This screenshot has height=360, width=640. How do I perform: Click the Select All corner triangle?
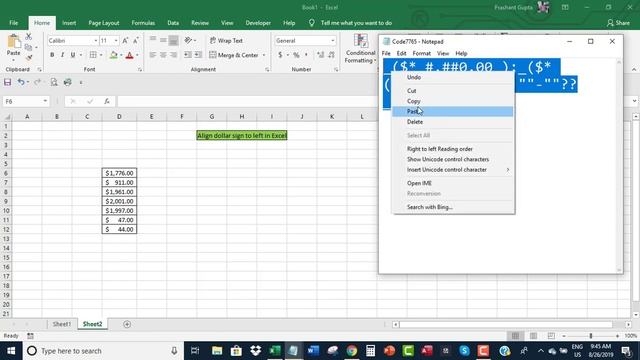(x=7, y=117)
